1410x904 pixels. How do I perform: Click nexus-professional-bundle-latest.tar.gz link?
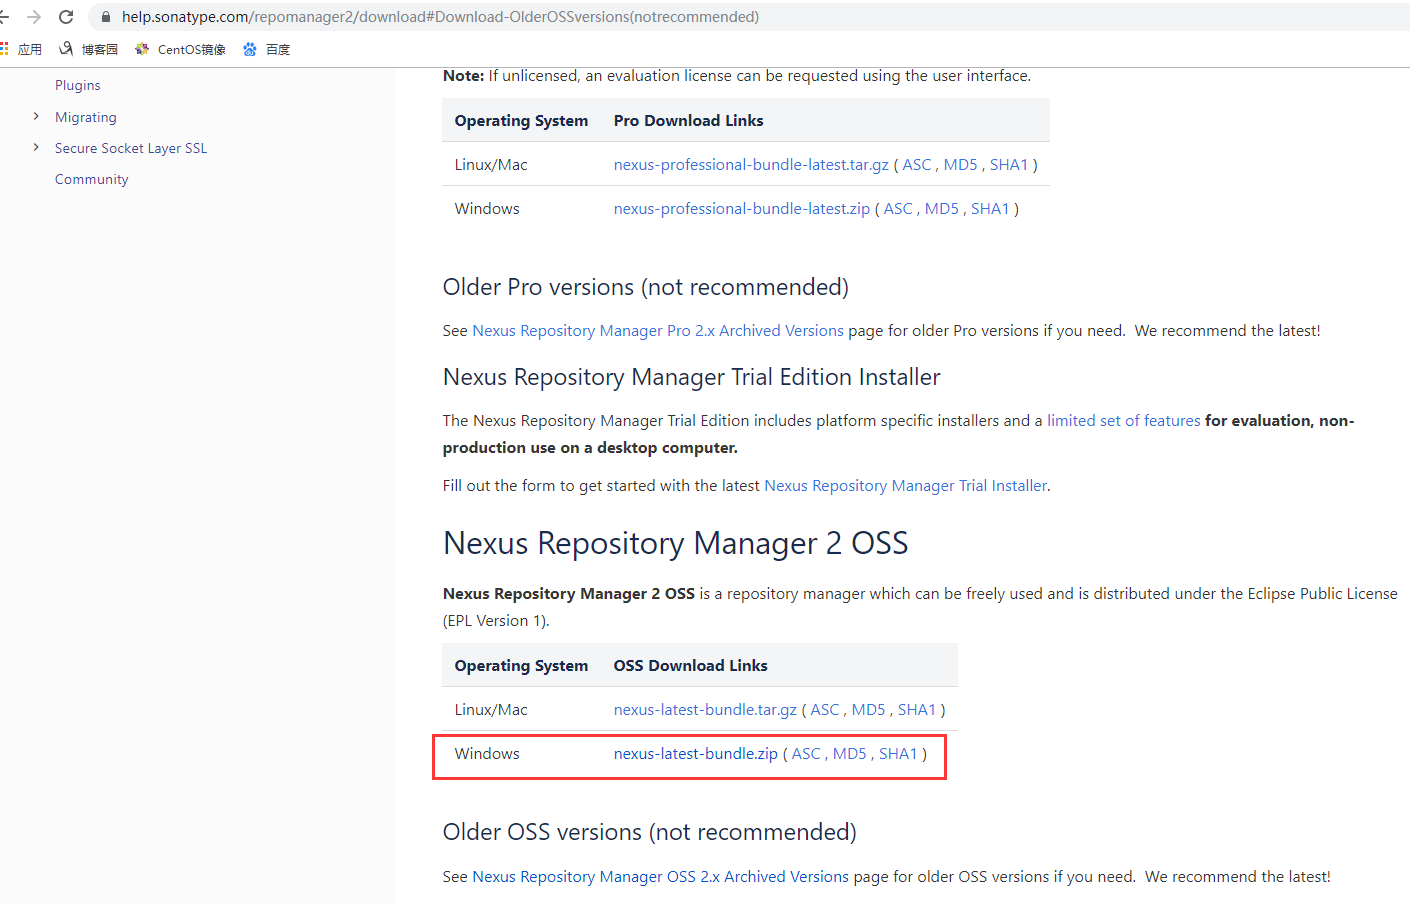coord(751,165)
